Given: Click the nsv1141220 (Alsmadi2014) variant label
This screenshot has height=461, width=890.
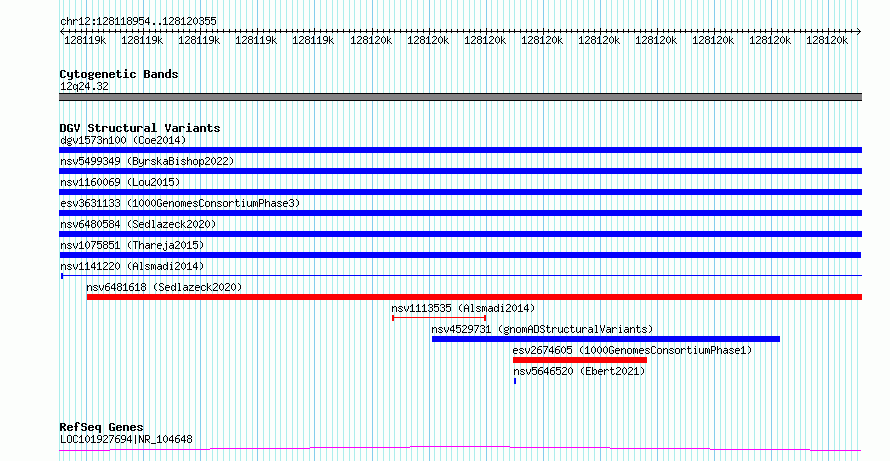Looking at the screenshot, I should [x=132, y=266].
